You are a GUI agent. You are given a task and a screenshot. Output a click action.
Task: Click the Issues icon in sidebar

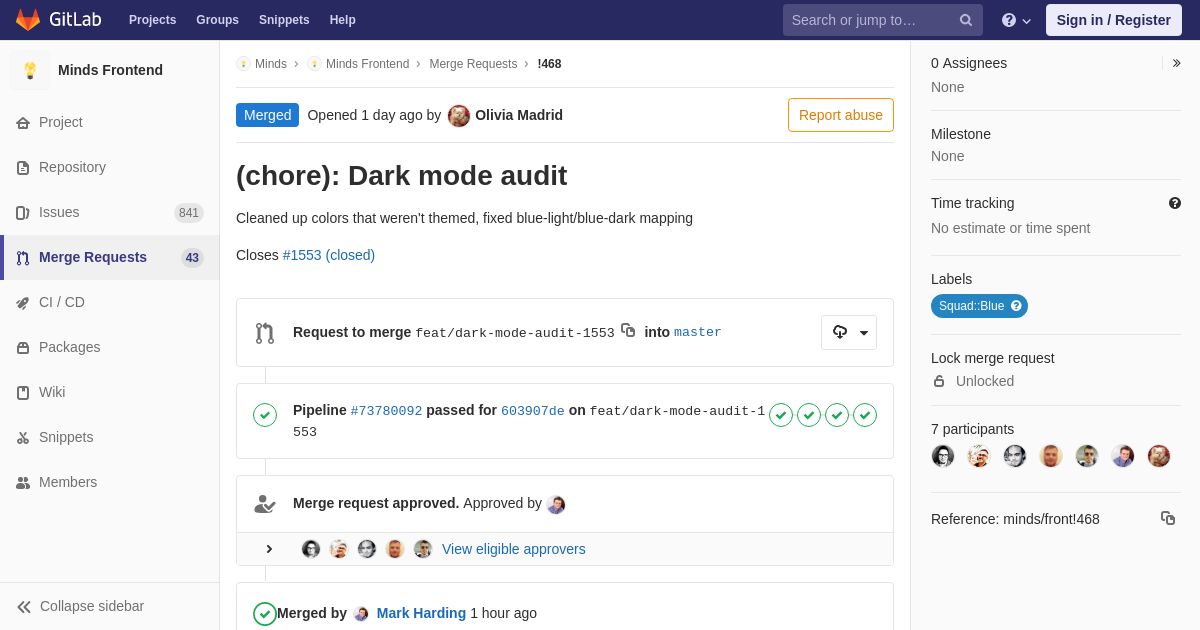23,213
